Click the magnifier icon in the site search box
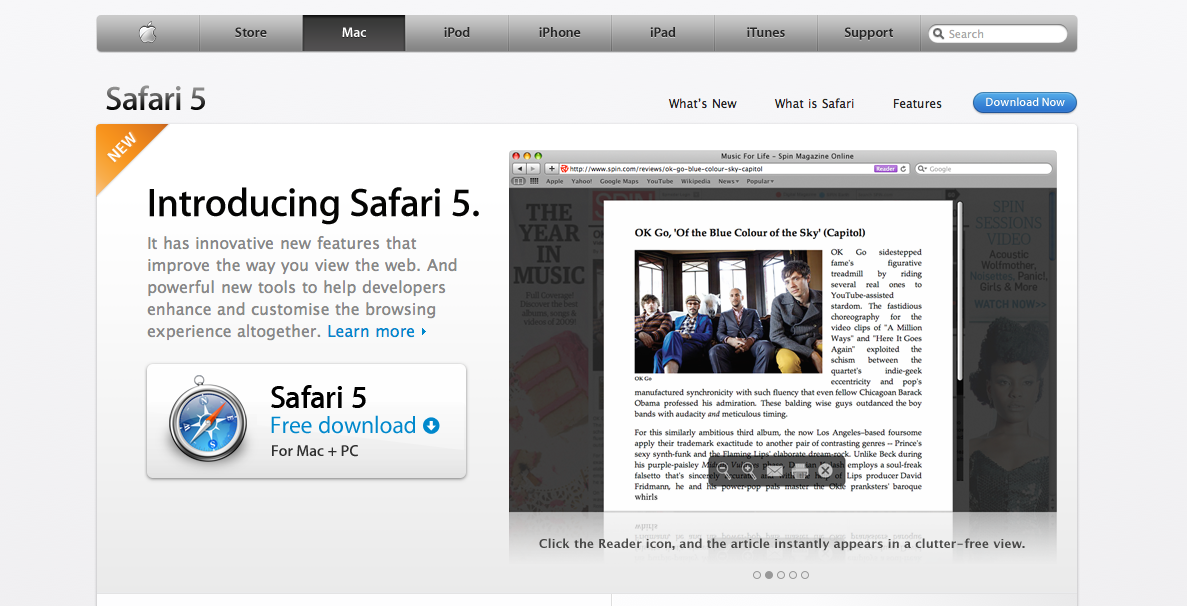The width and height of the screenshot is (1187, 606). coord(939,34)
